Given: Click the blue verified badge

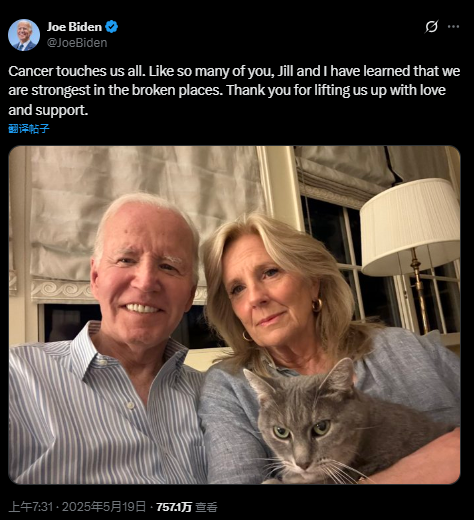Looking at the screenshot, I should click(112, 27).
